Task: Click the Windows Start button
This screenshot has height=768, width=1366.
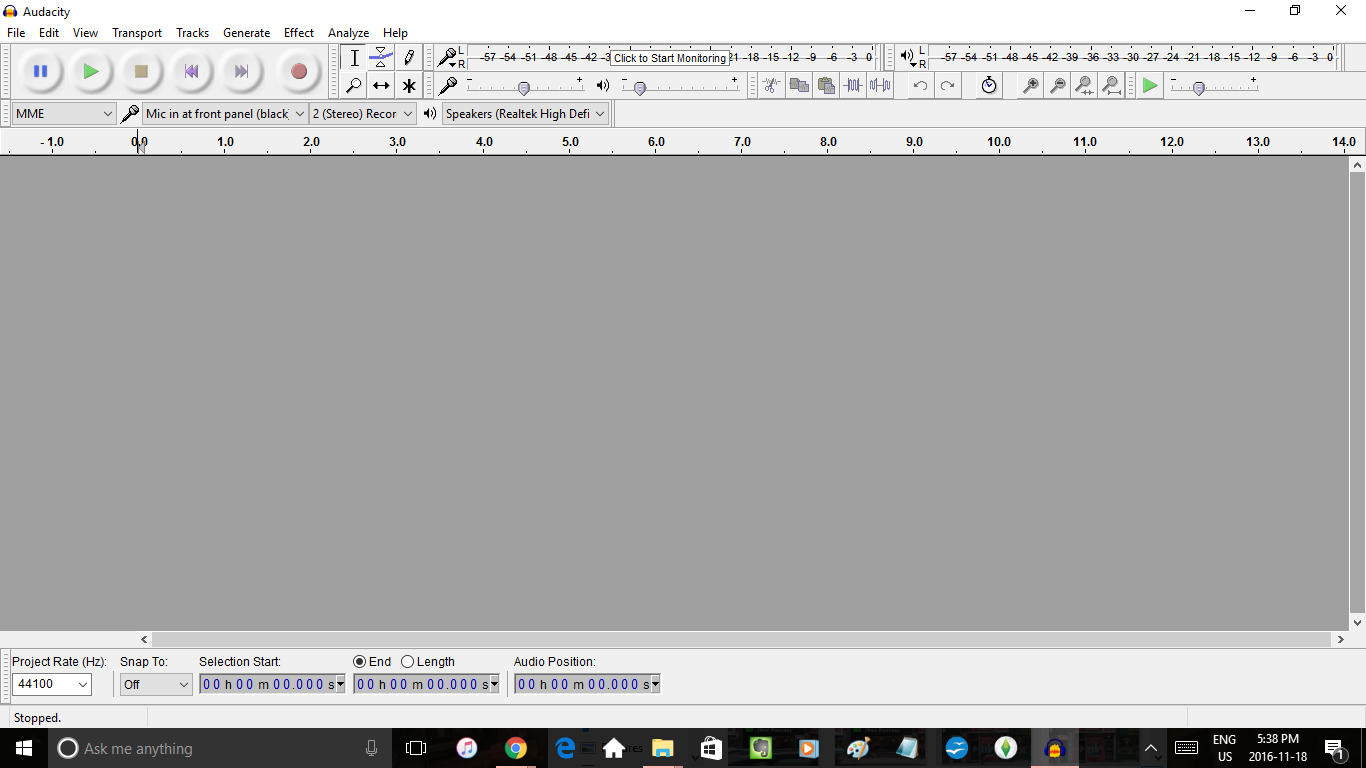Action: [x=24, y=748]
